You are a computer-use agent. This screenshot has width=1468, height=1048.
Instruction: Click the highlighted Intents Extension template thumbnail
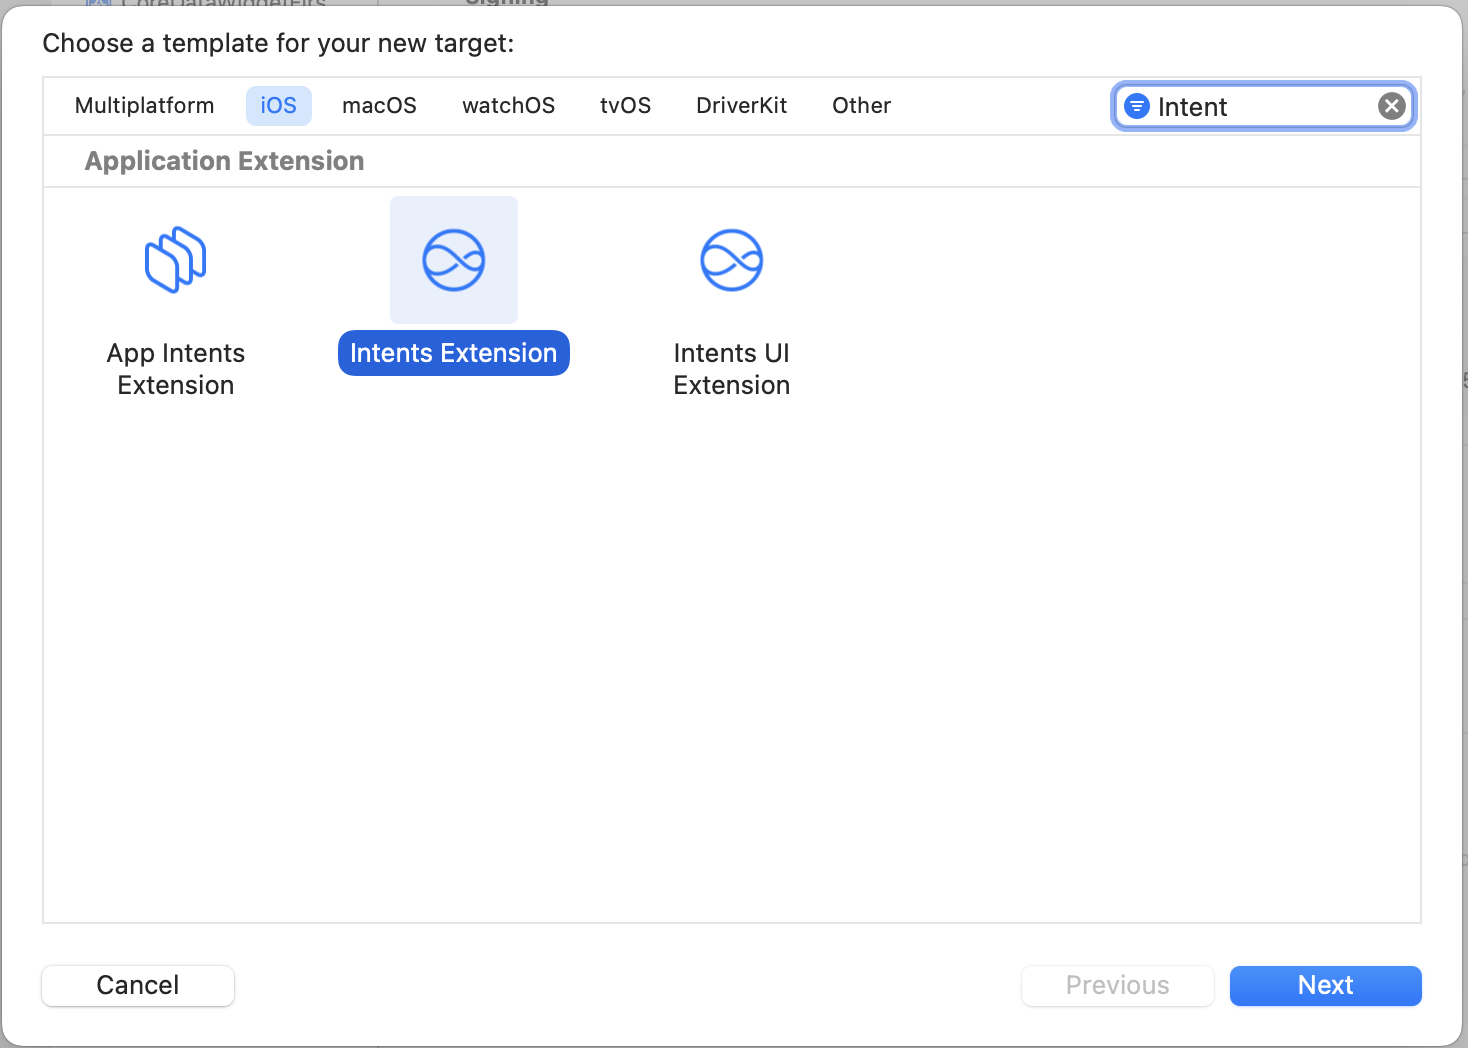453,260
